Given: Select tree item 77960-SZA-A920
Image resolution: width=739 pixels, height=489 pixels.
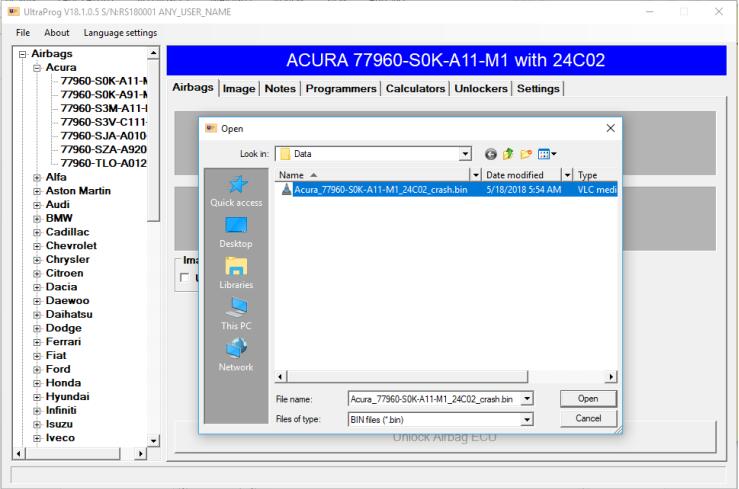Looking at the screenshot, I should [x=104, y=149].
